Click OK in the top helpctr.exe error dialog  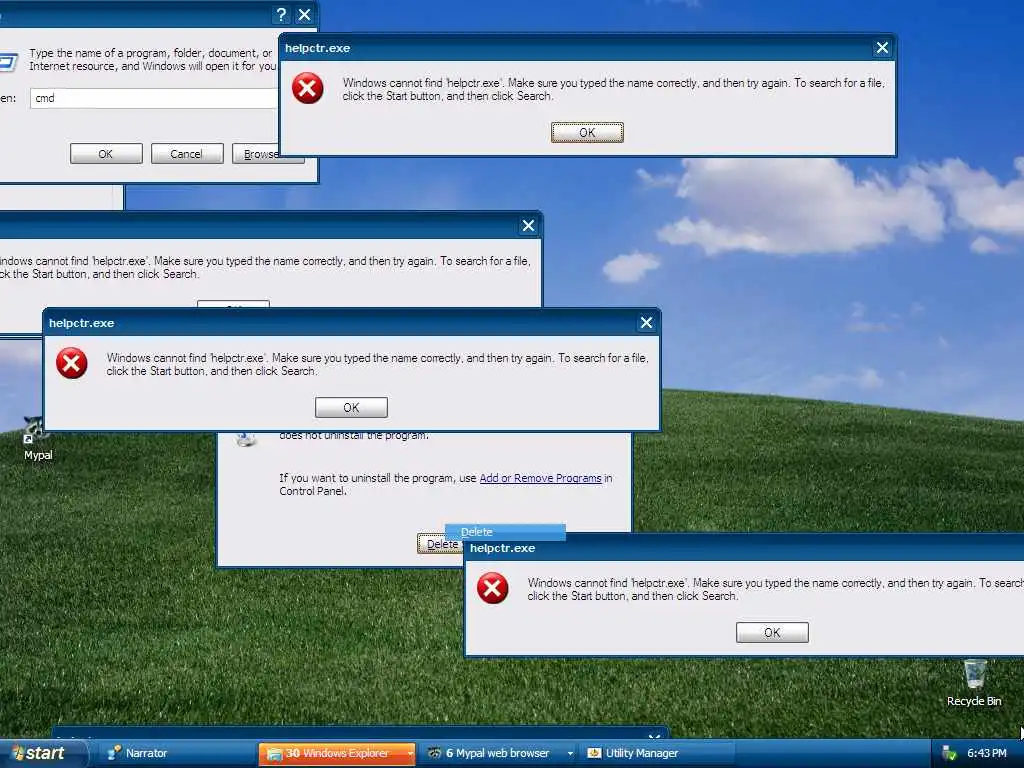[x=587, y=133]
